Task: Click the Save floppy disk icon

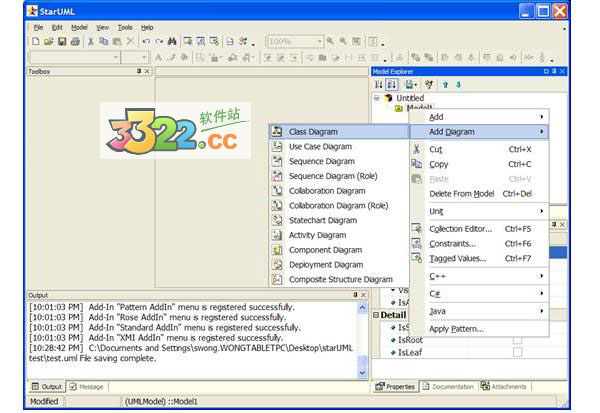Action: [62, 41]
